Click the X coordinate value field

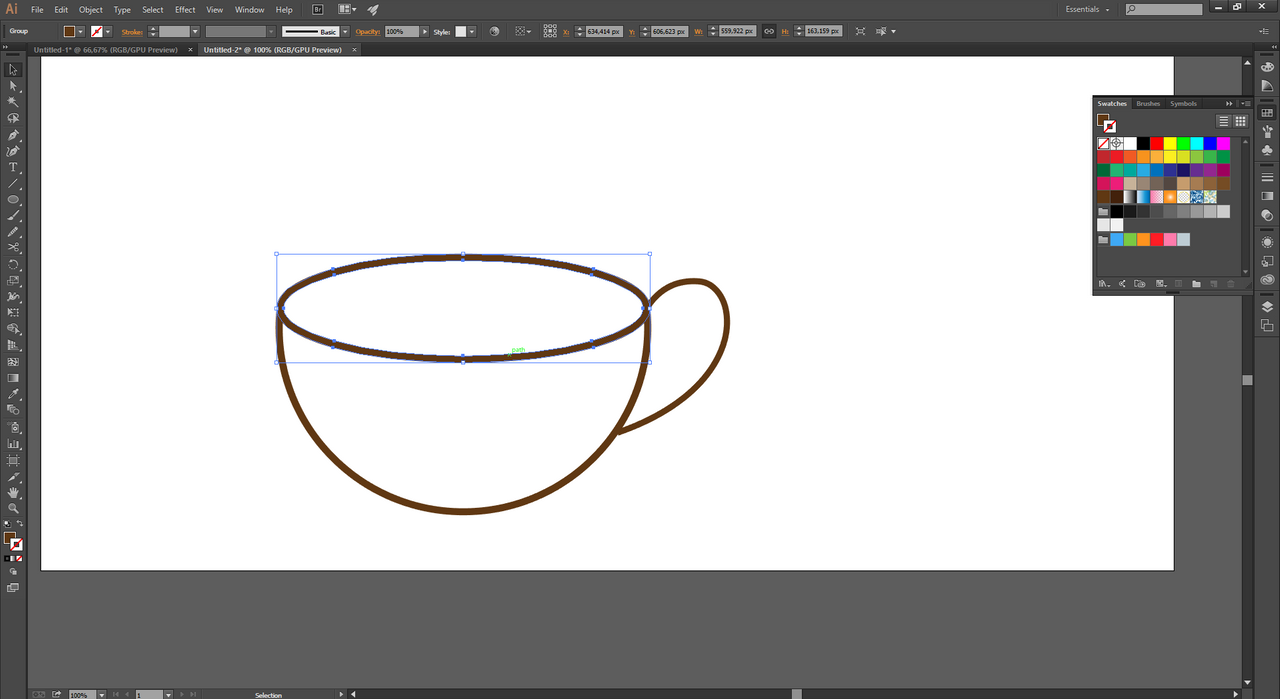(604, 32)
